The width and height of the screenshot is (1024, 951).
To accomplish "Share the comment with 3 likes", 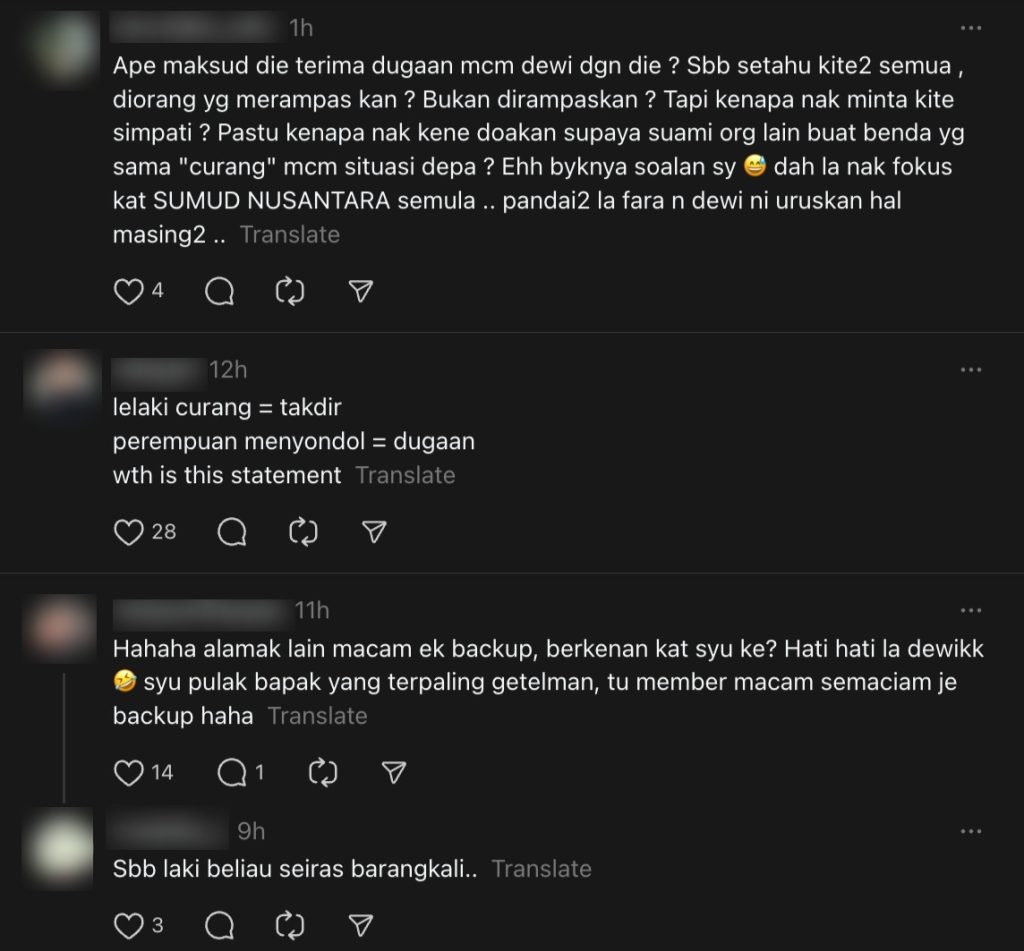I will click(x=360, y=926).
